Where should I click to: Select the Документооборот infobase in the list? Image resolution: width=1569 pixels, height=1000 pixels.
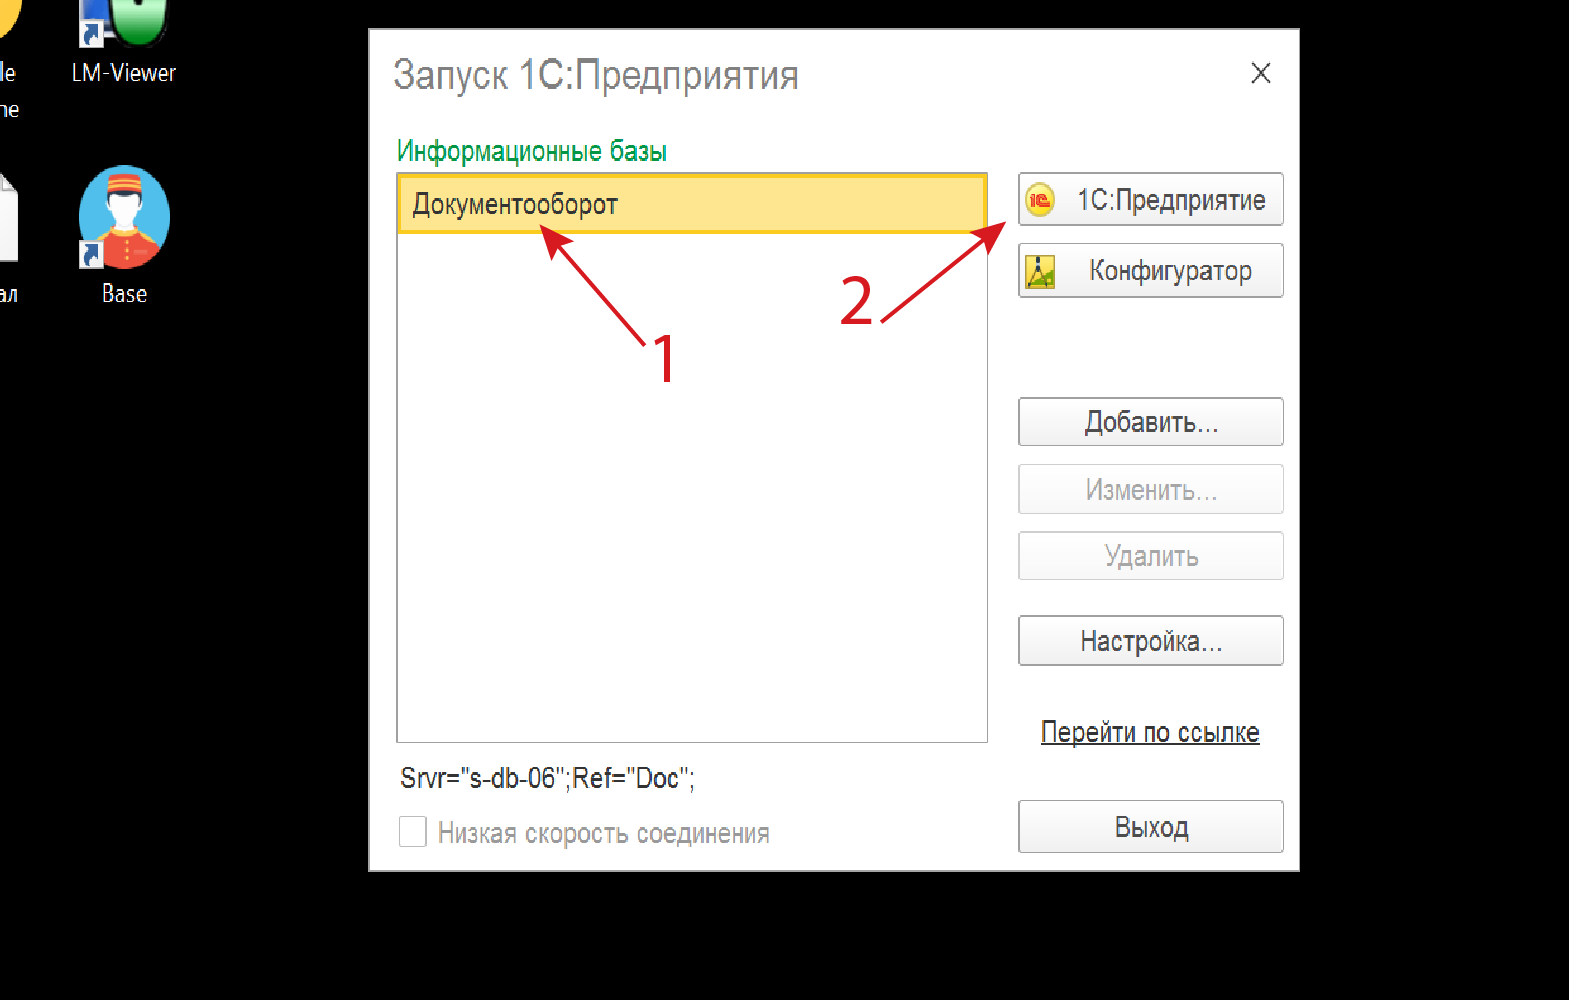tap(516, 204)
